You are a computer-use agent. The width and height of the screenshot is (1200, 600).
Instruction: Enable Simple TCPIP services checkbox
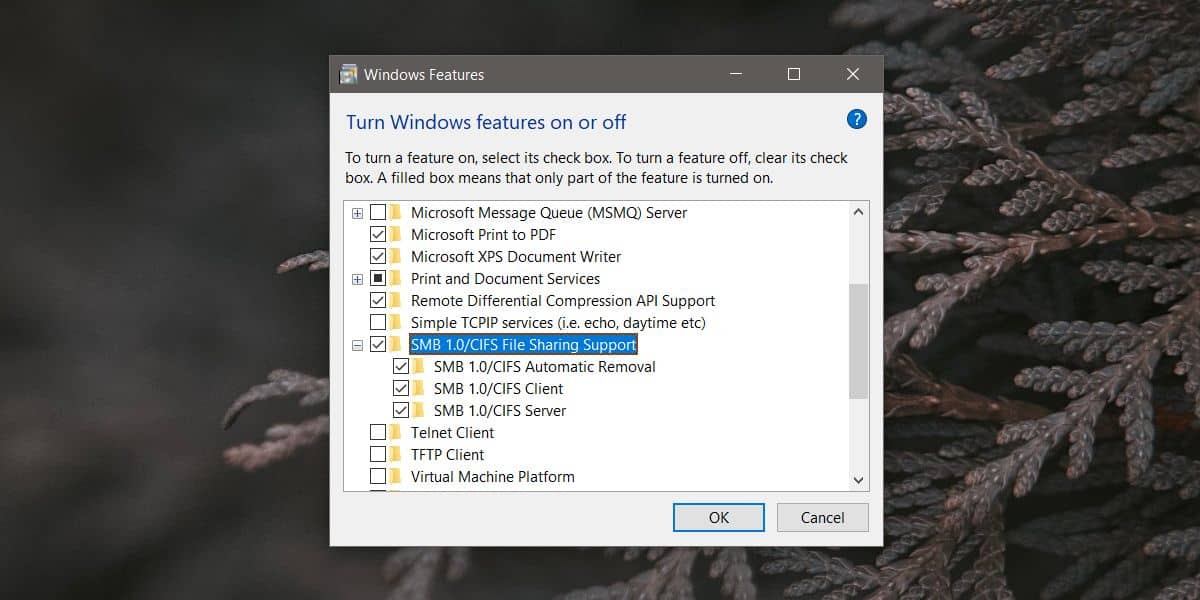pyautogui.click(x=378, y=322)
